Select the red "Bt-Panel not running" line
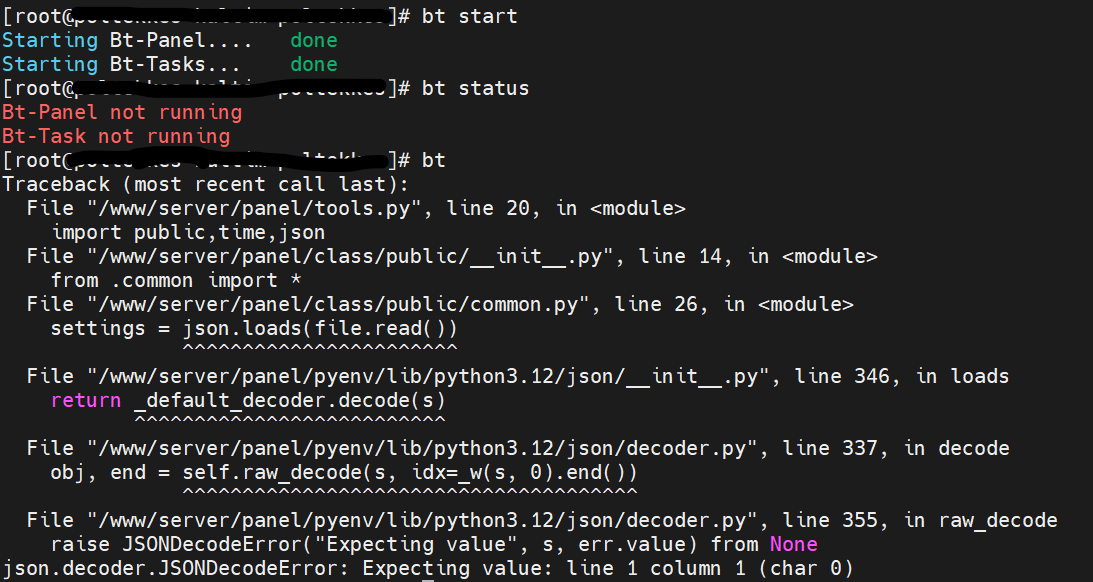This screenshot has width=1093, height=582. [122, 112]
